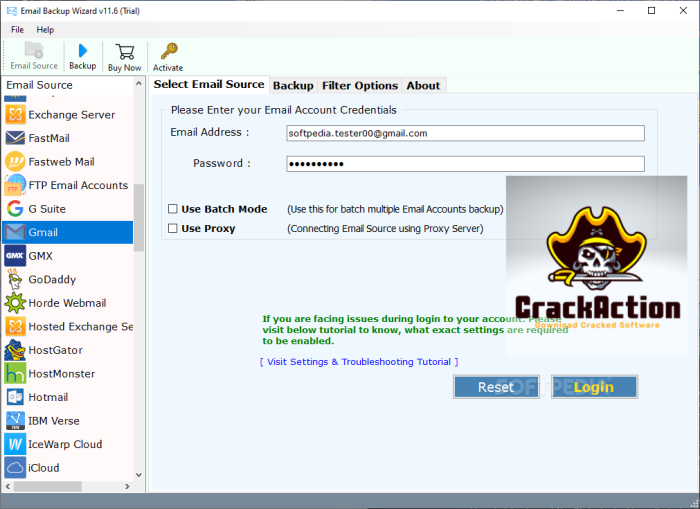Image resolution: width=700 pixels, height=509 pixels.
Task: Click the source list scroll down arrow
Action: click(139, 475)
